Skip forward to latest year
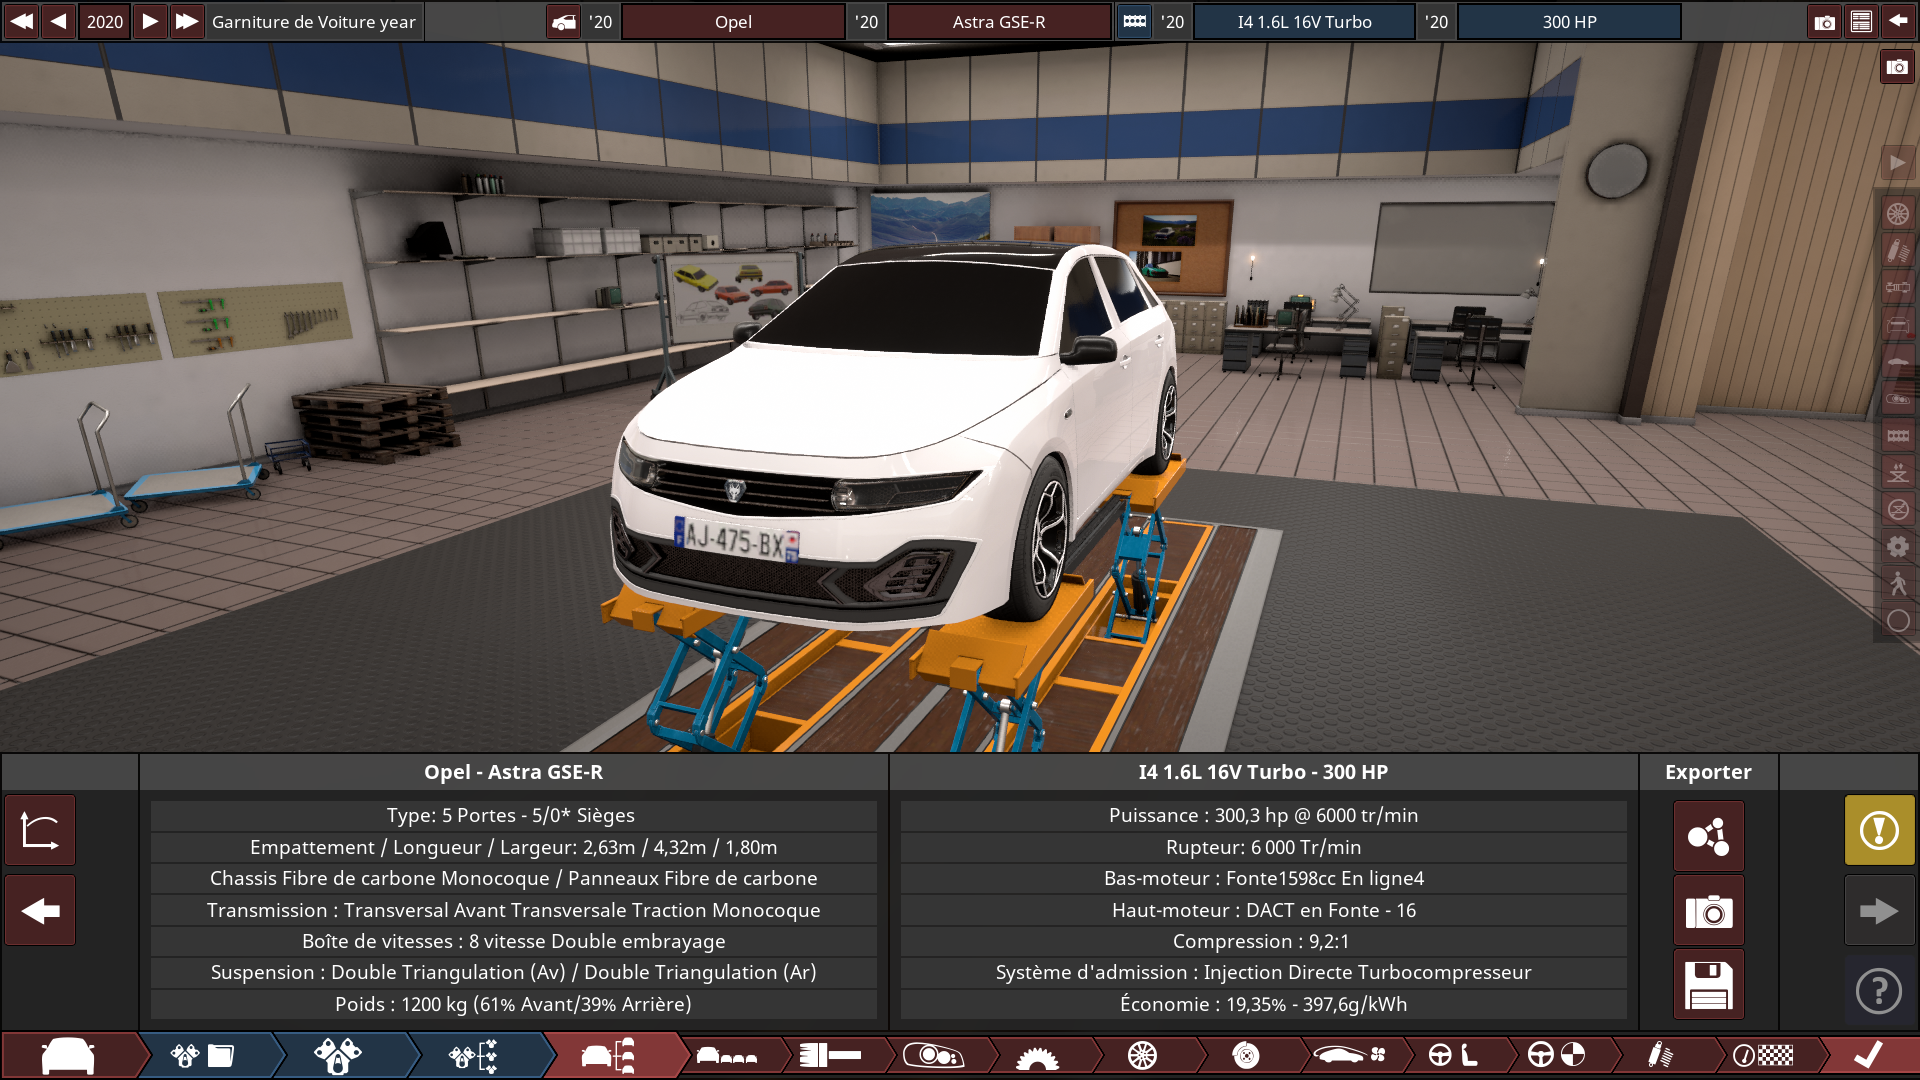The height and width of the screenshot is (1080, 1920). [x=187, y=21]
